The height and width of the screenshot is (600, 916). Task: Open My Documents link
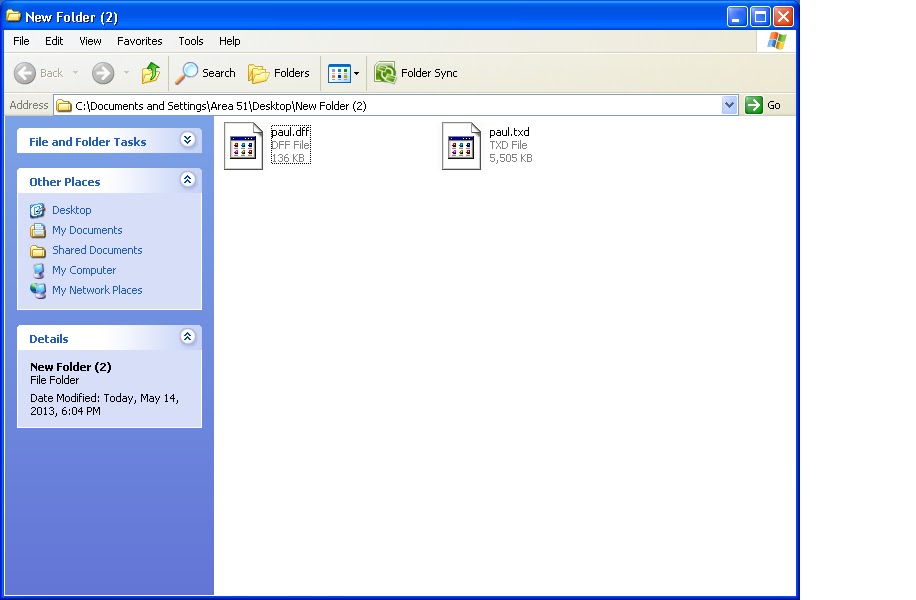click(x=87, y=230)
